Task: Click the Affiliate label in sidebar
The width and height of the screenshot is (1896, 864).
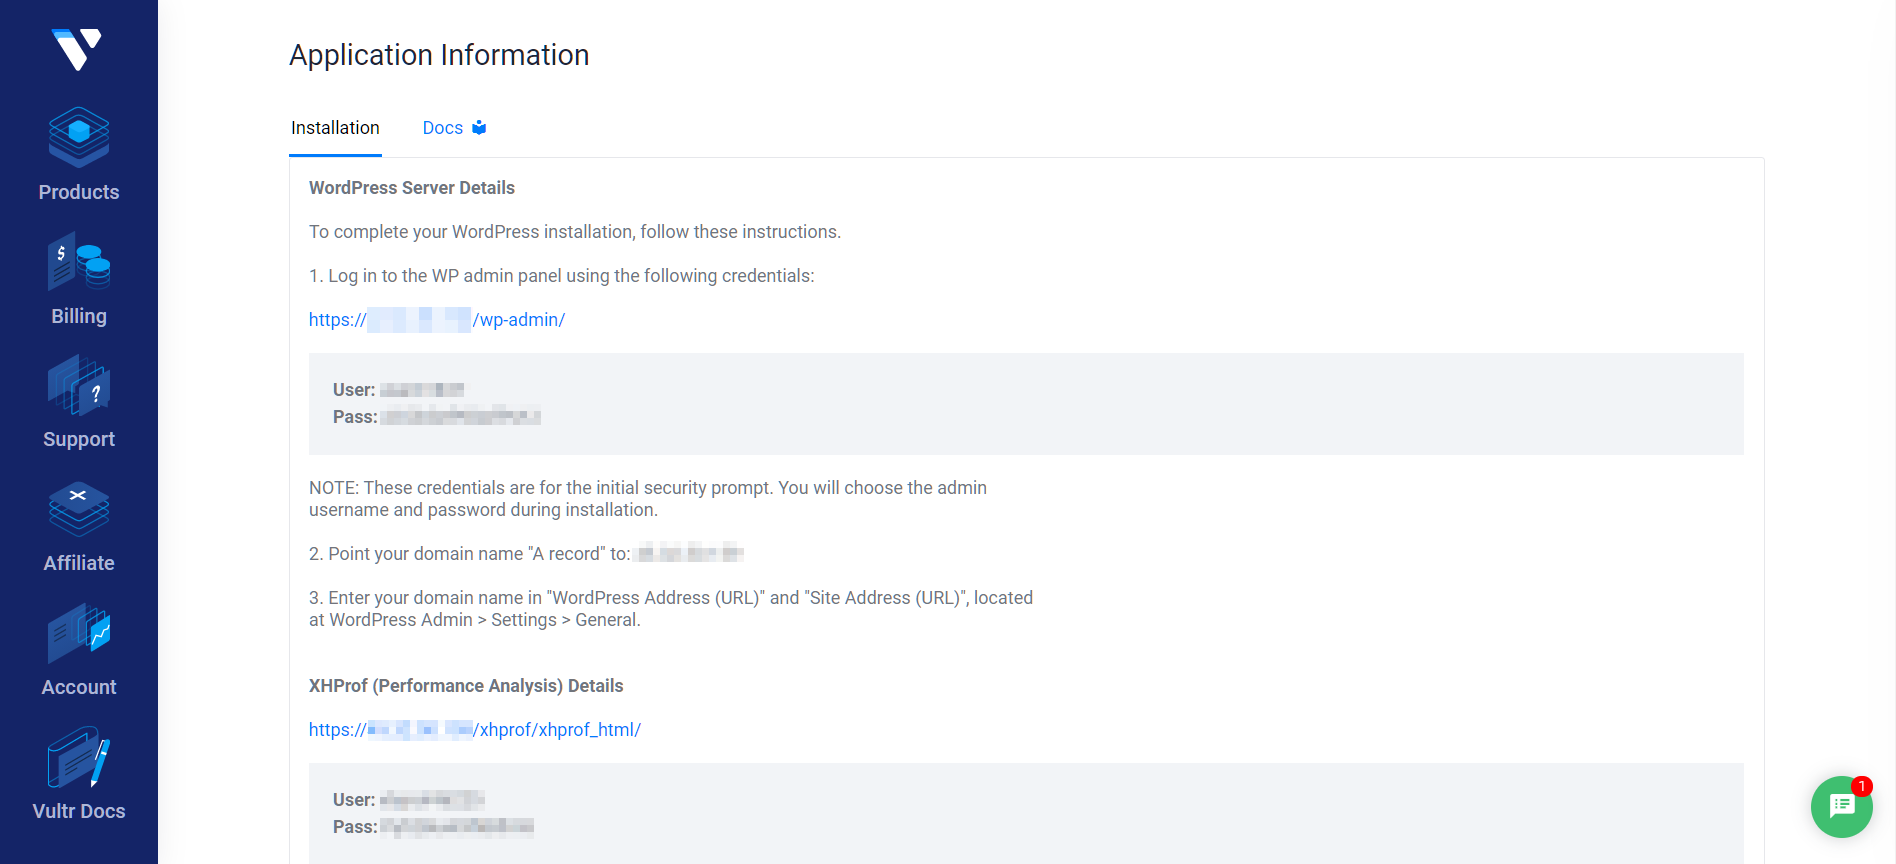Action: (x=79, y=563)
